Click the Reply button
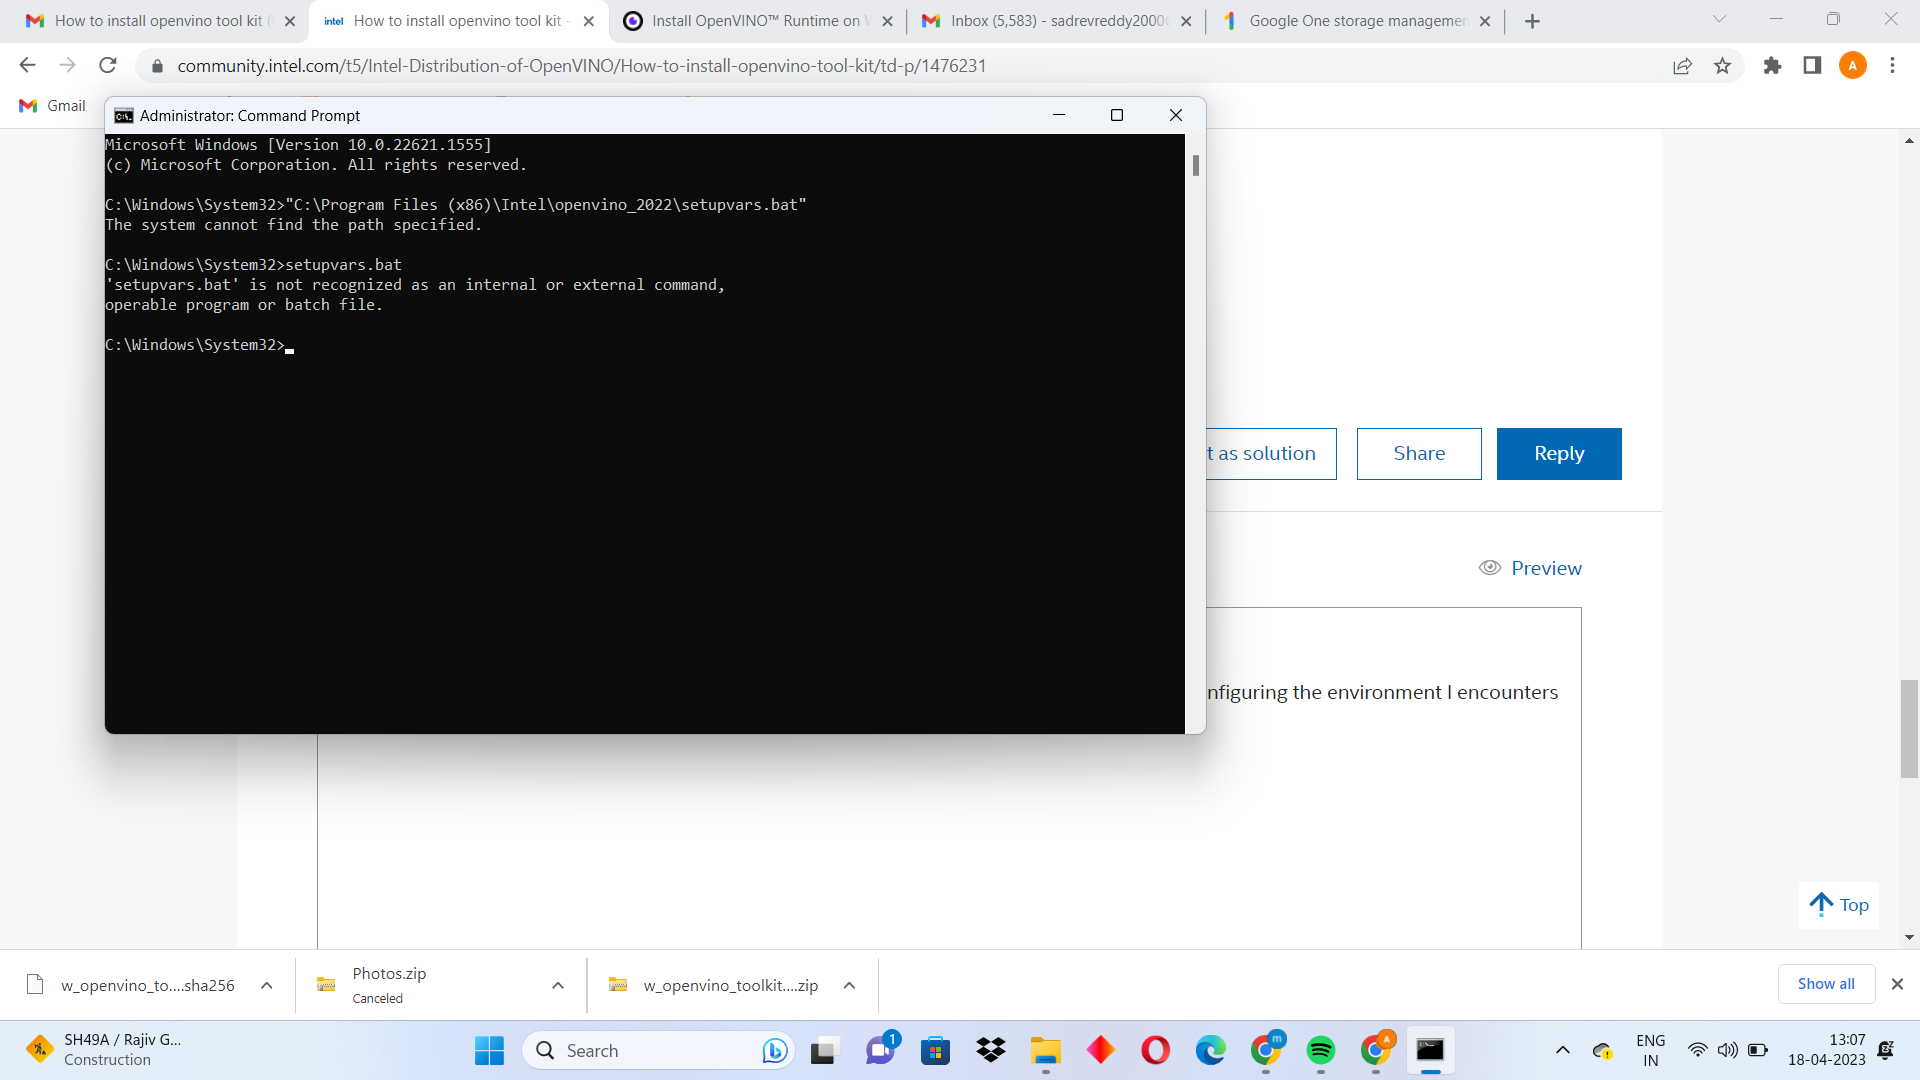The width and height of the screenshot is (1920, 1080). tap(1558, 453)
